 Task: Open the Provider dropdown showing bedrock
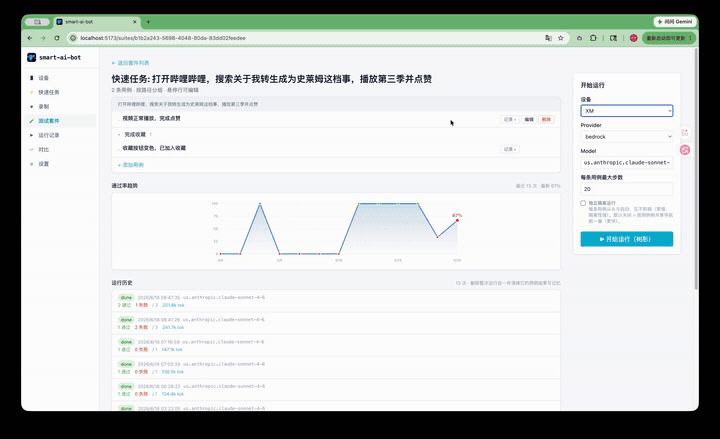pyautogui.click(x=627, y=137)
